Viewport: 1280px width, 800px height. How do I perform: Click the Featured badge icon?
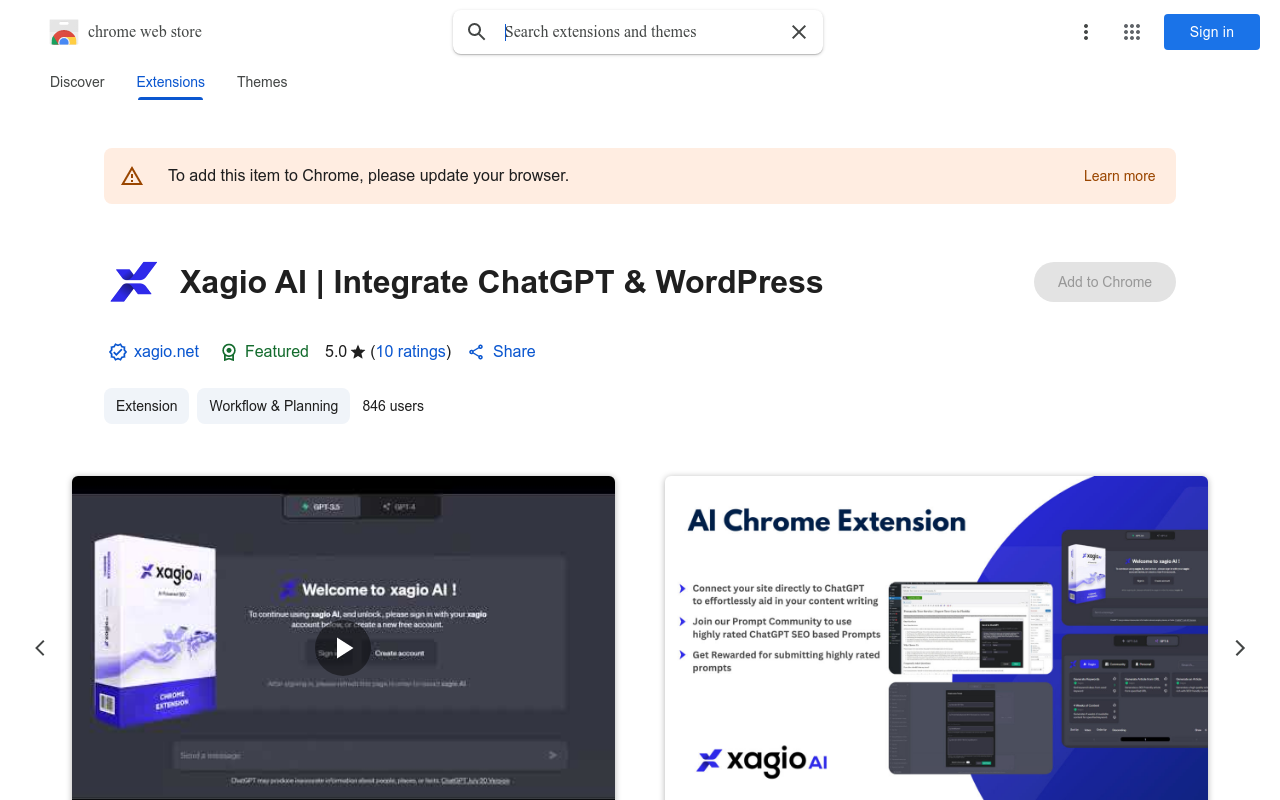[229, 352]
